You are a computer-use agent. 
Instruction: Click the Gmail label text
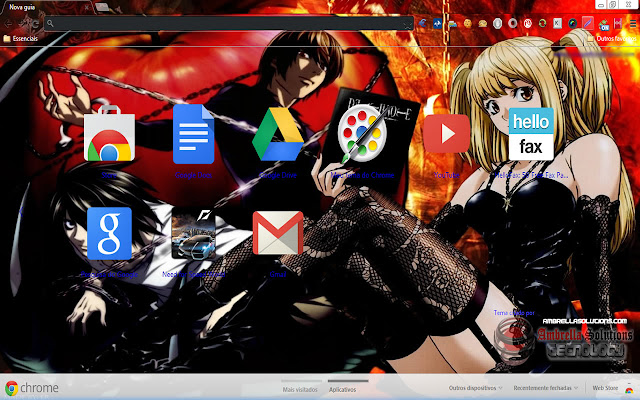tap(278, 274)
